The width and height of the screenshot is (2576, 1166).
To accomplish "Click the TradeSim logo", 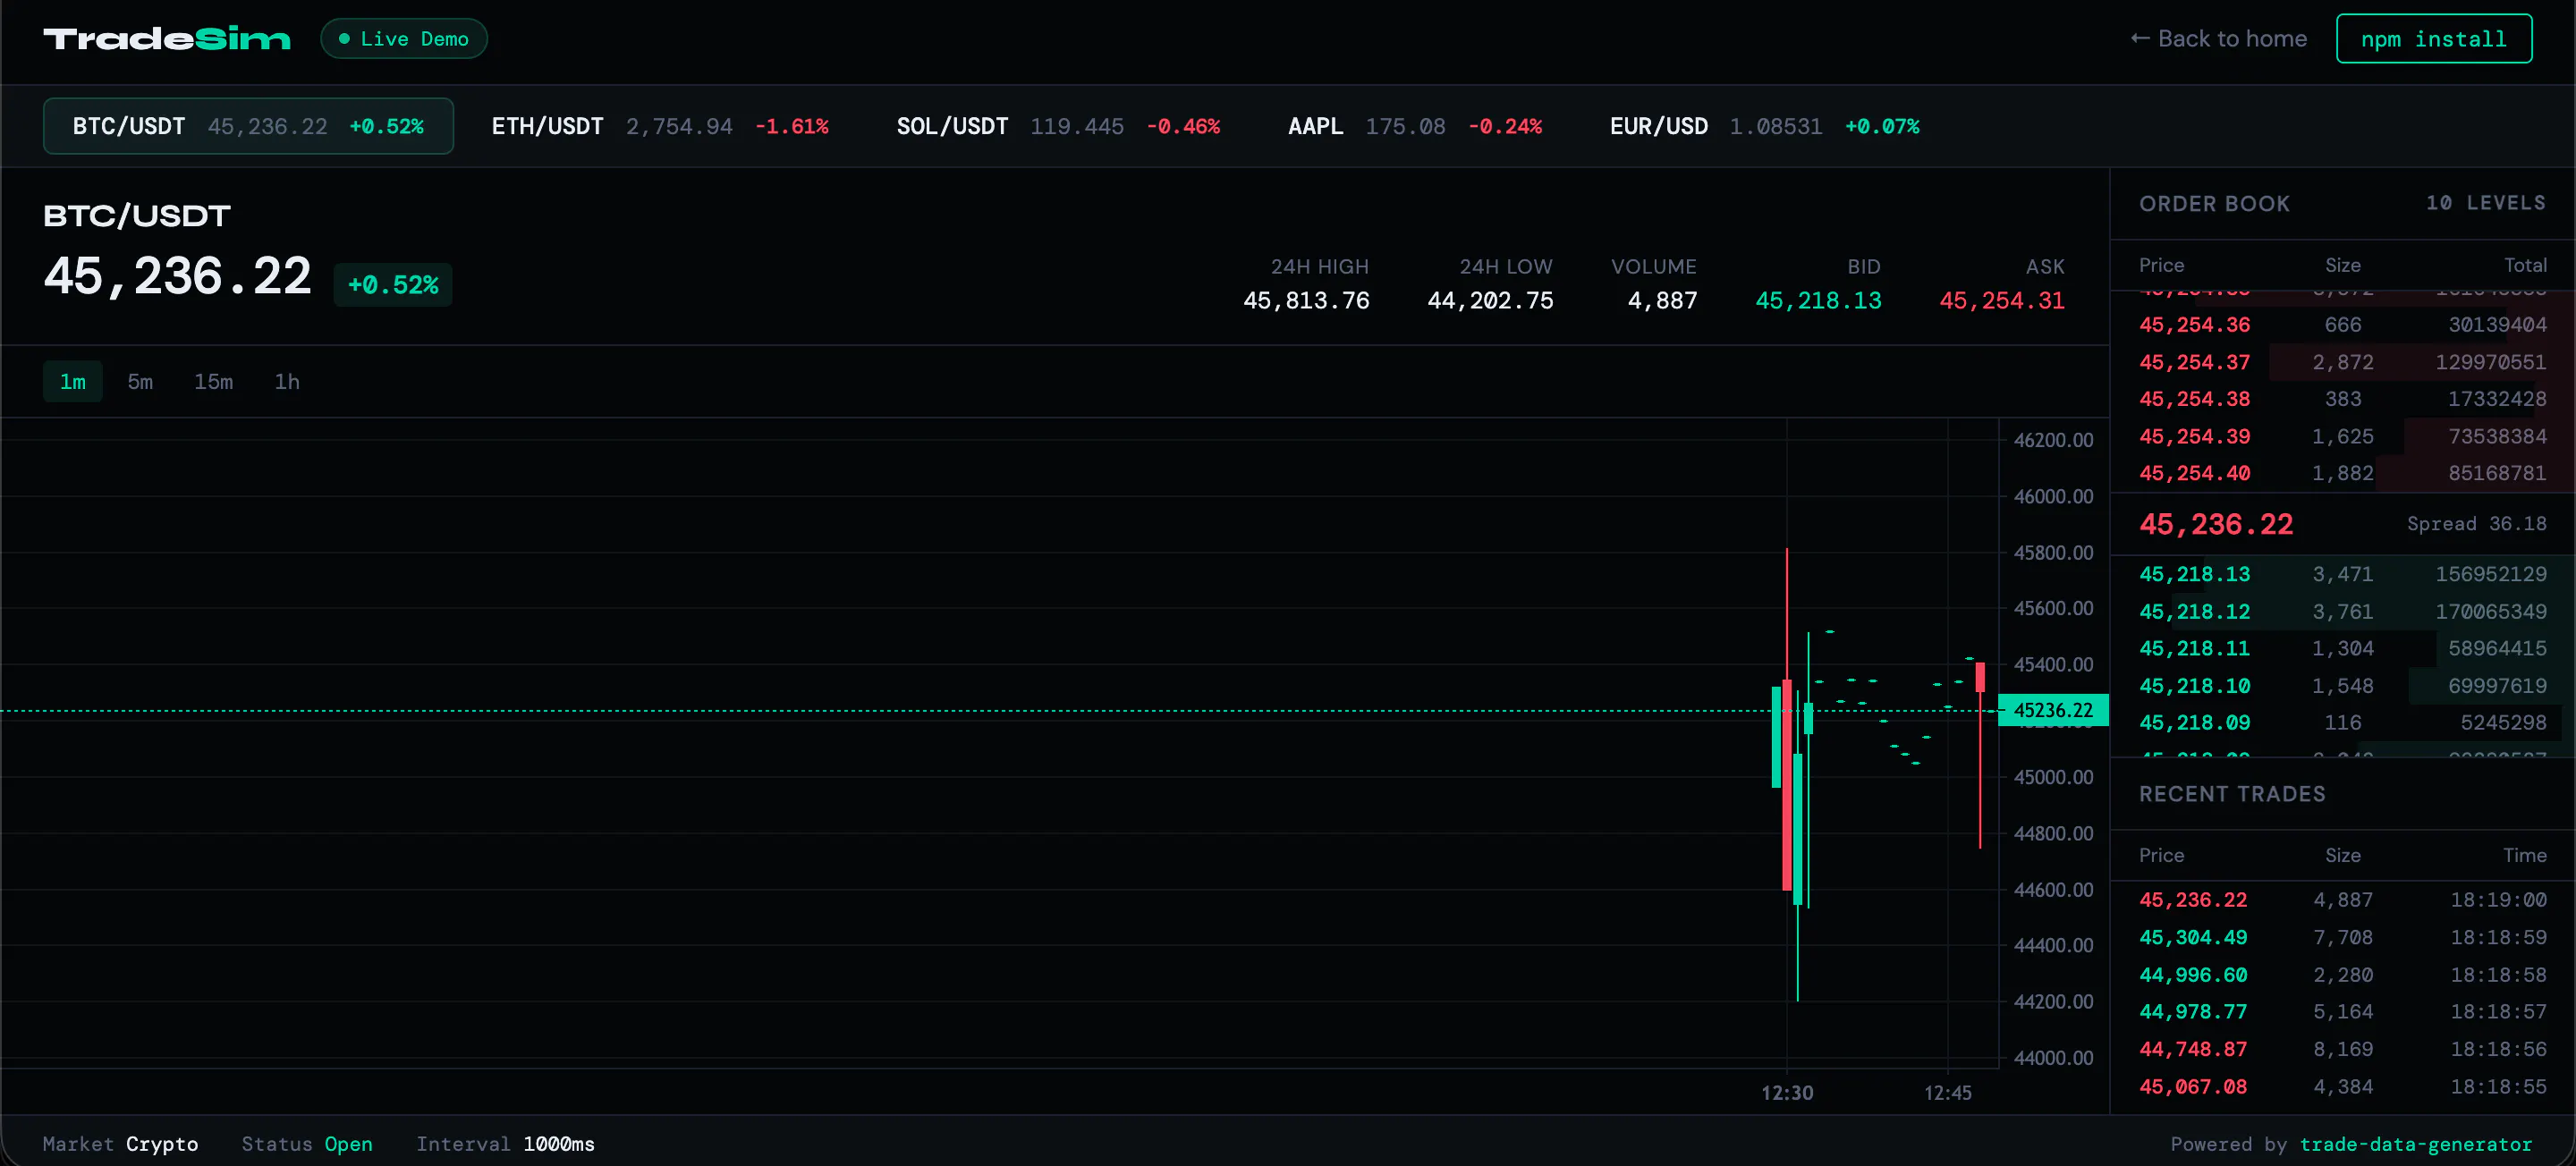I will point(167,39).
